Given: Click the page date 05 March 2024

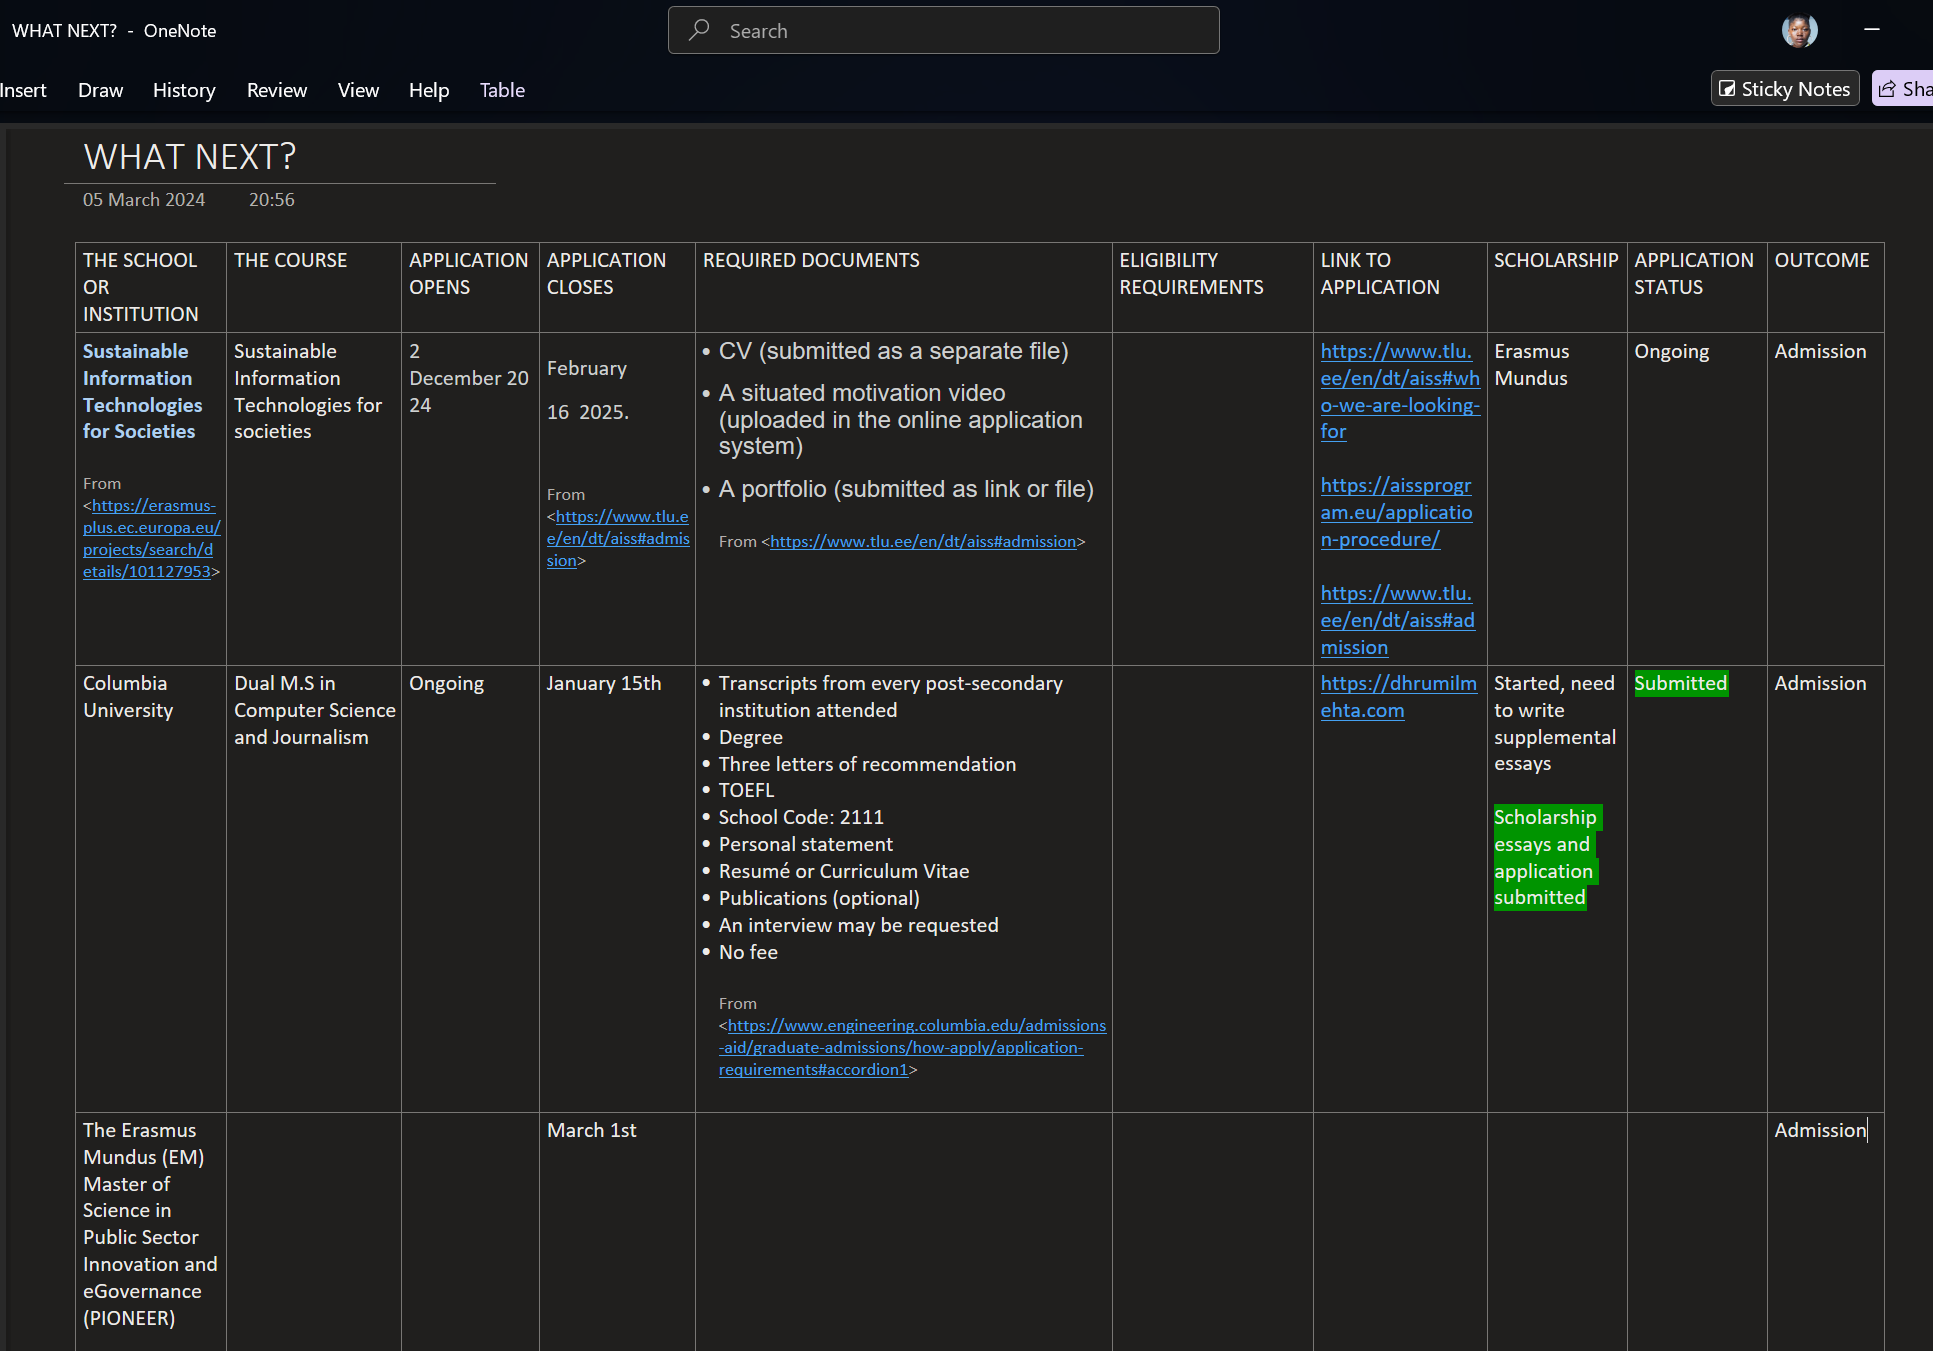Looking at the screenshot, I should coord(144,200).
